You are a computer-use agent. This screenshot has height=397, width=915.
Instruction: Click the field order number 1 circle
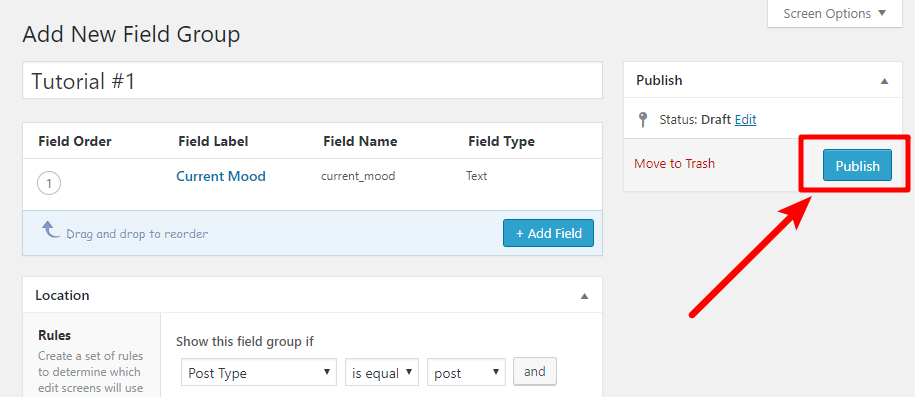pyautogui.click(x=49, y=184)
